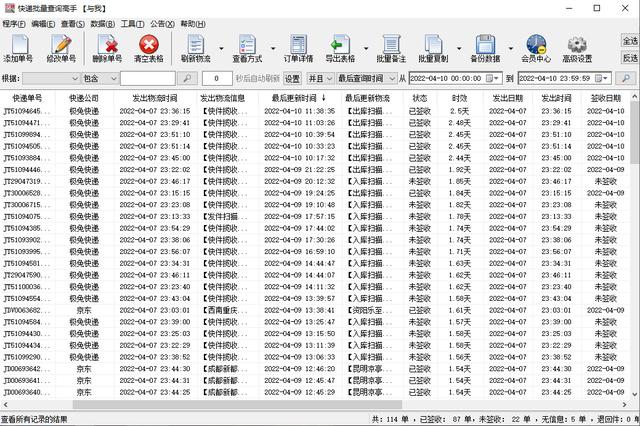Click the horizontal scrollbar thumb
This screenshot has width=640, height=426.
point(237,405)
